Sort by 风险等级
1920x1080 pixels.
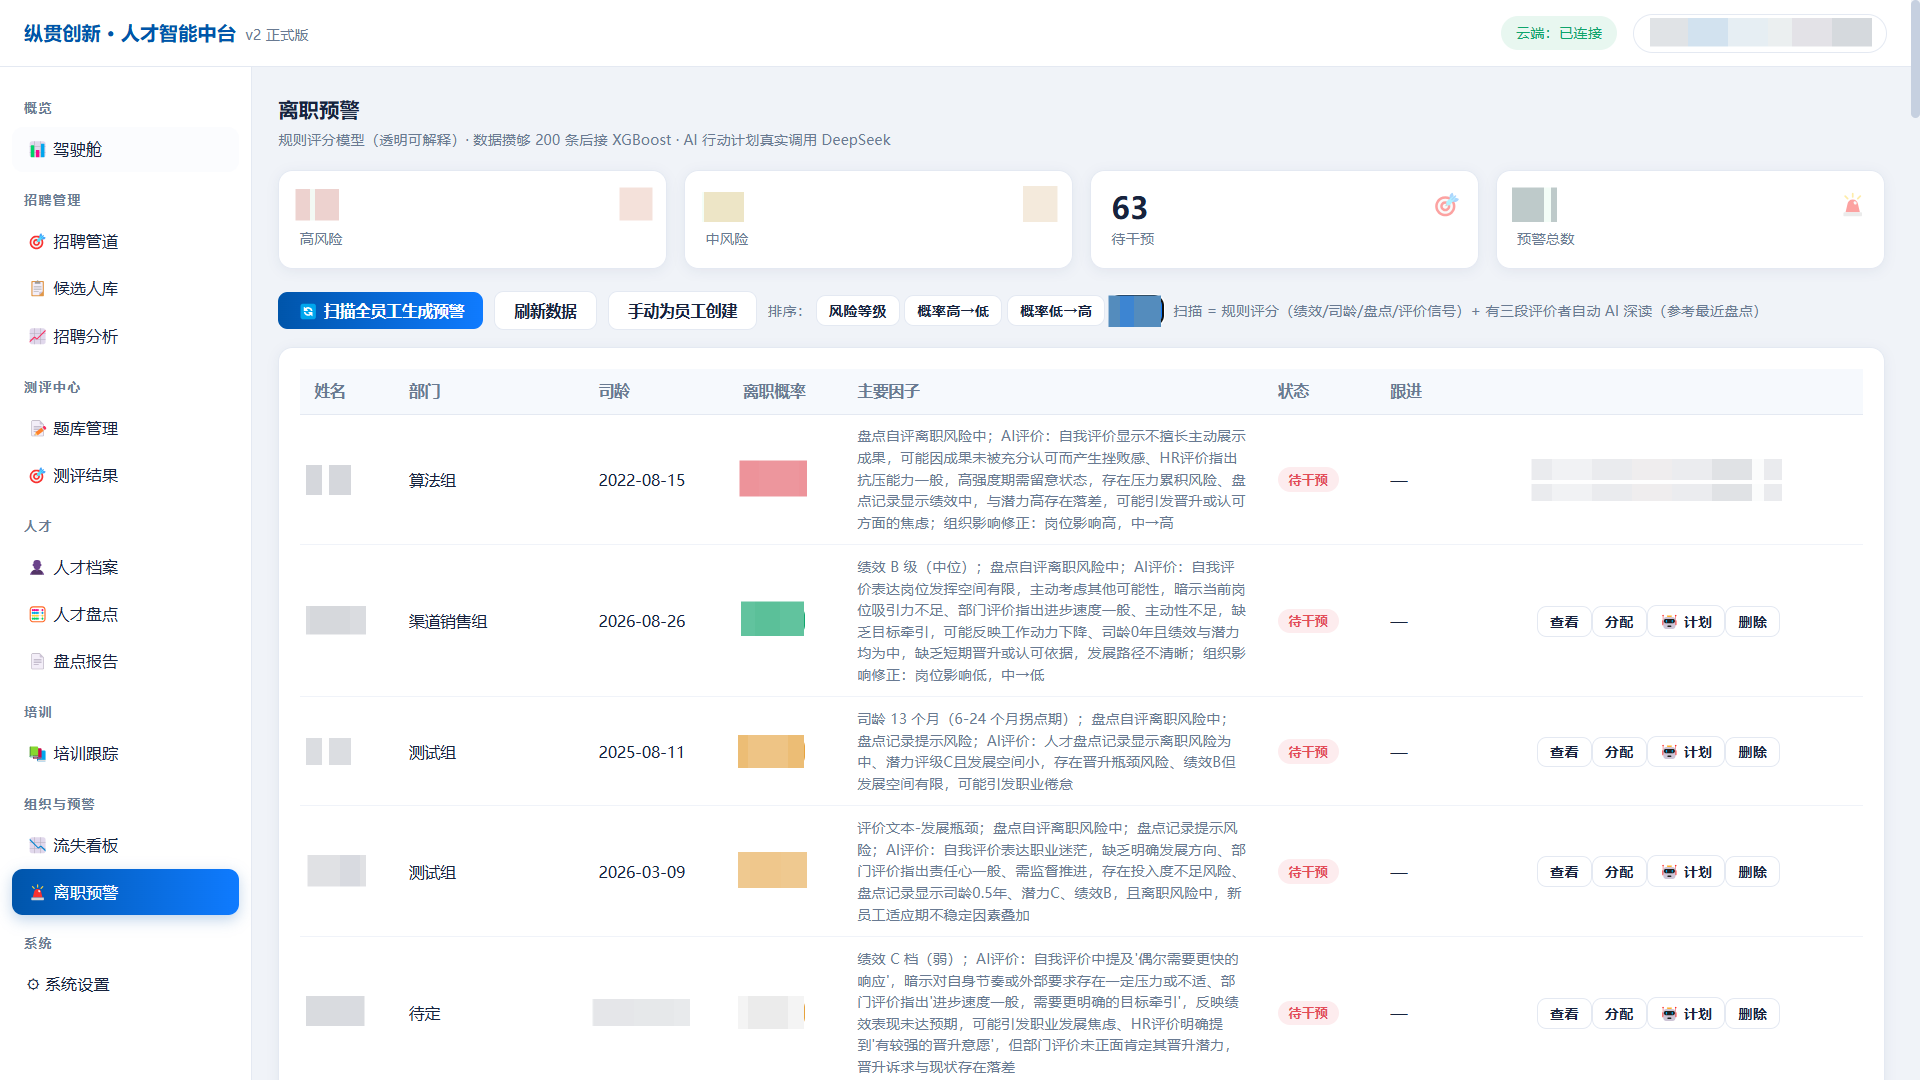(x=857, y=311)
